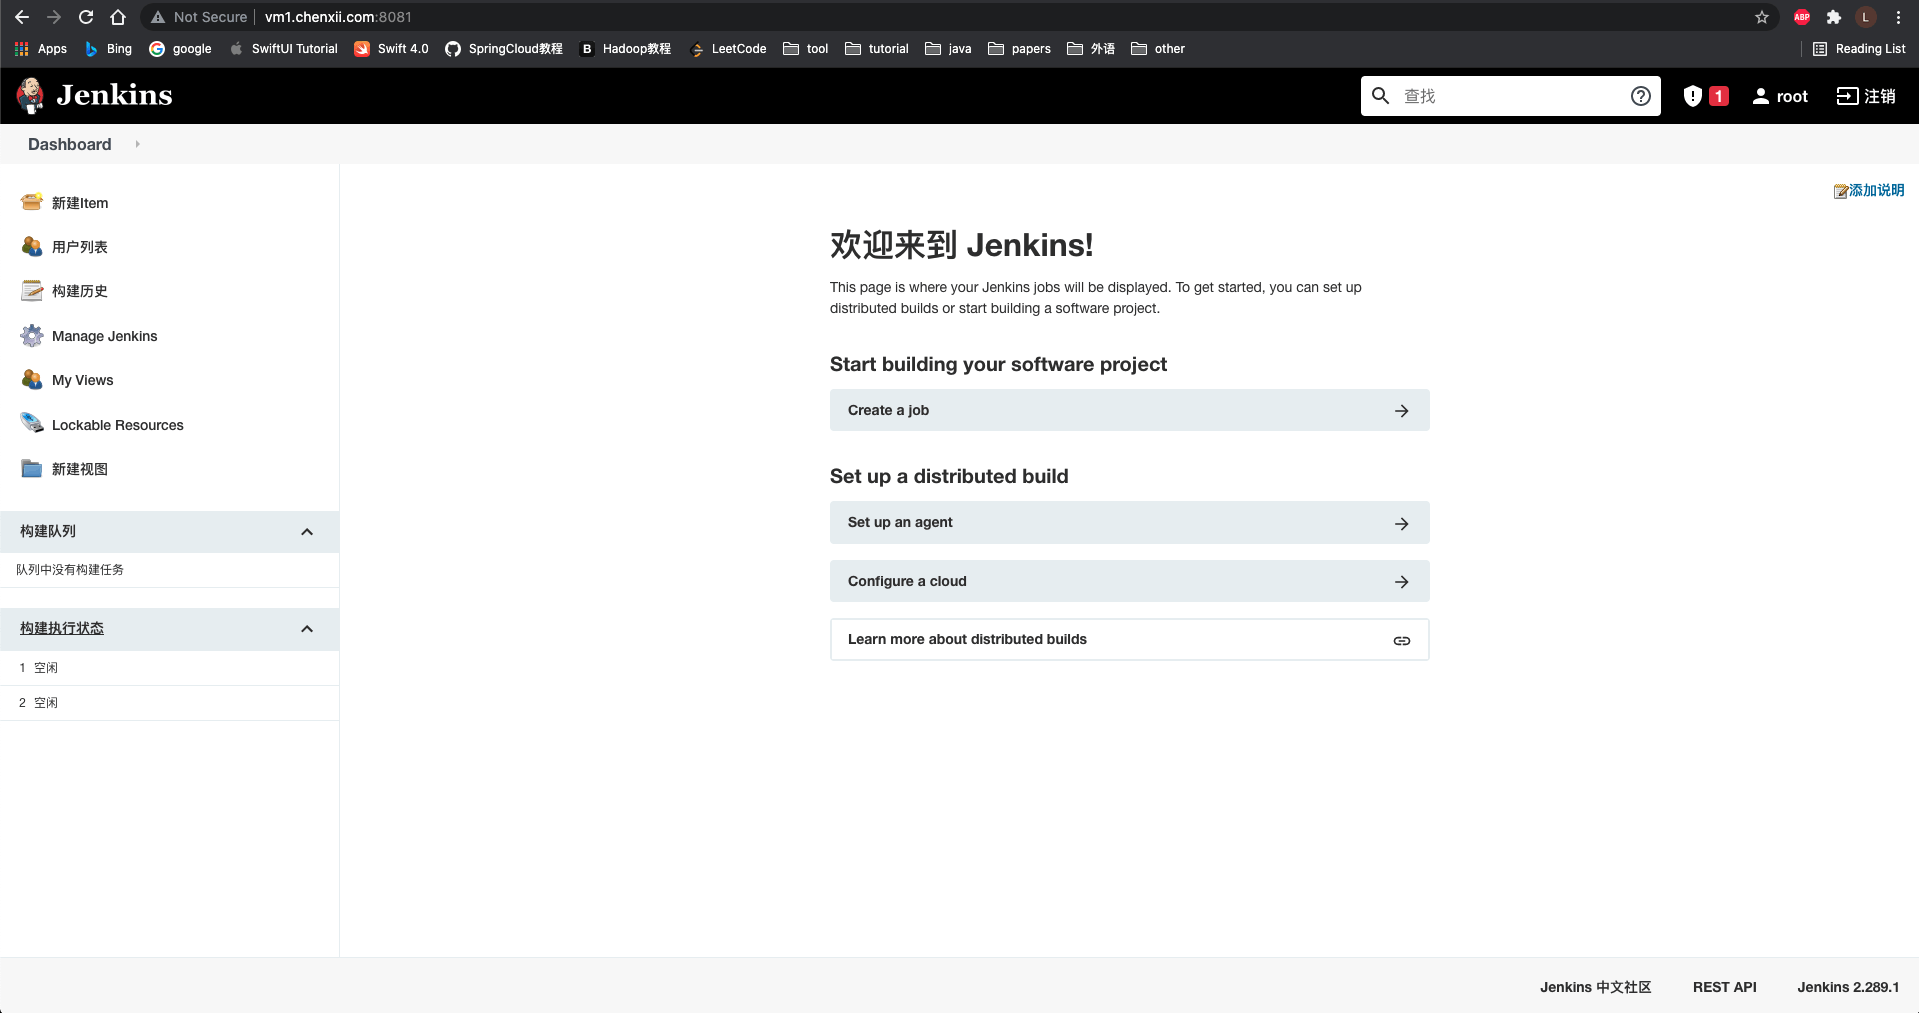
Task: Open the papers bookmarks folder
Action: 1019,48
